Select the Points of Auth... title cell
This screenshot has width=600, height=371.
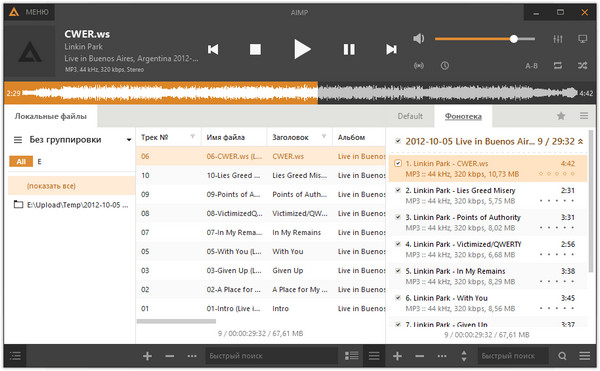coord(300,194)
